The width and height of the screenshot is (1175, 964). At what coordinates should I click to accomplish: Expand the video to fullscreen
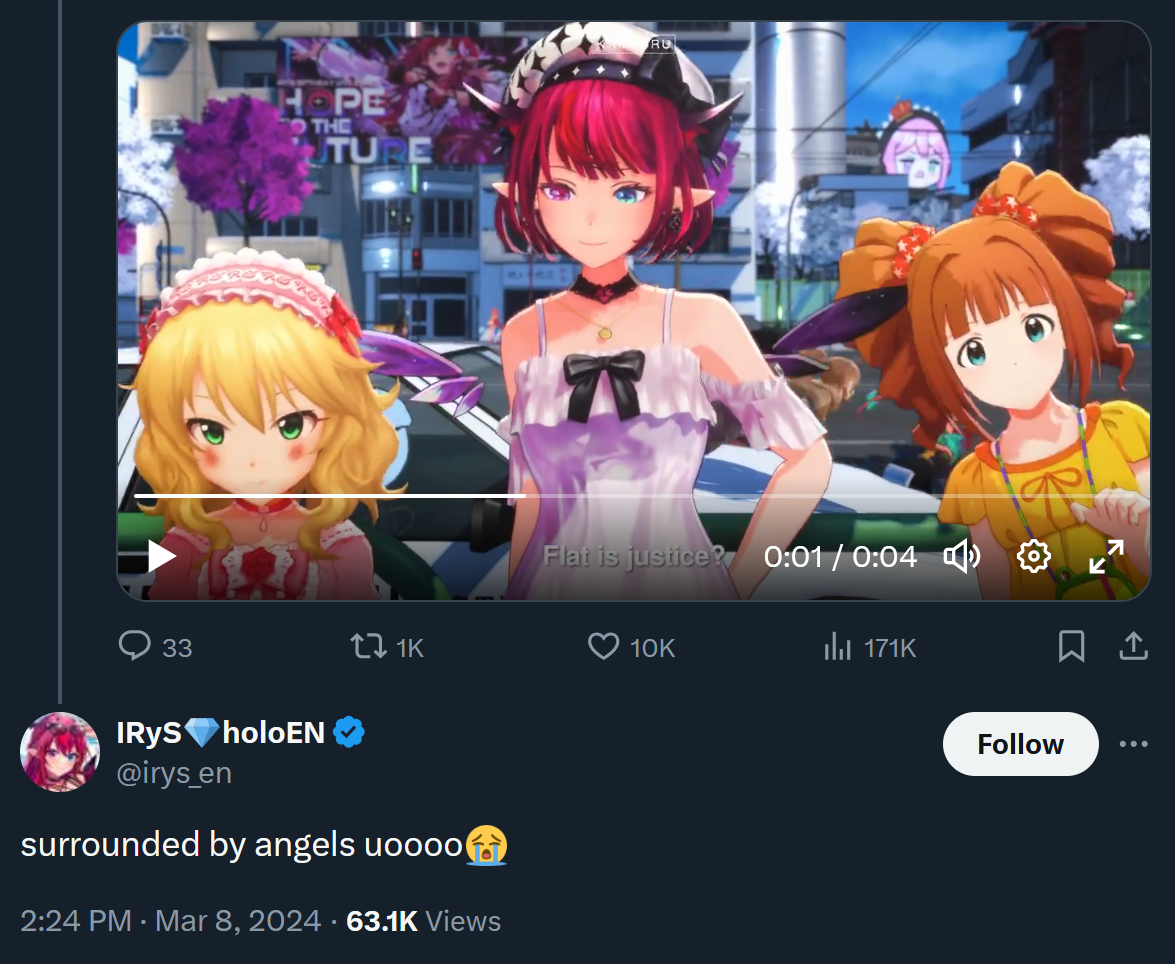coord(1106,556)
